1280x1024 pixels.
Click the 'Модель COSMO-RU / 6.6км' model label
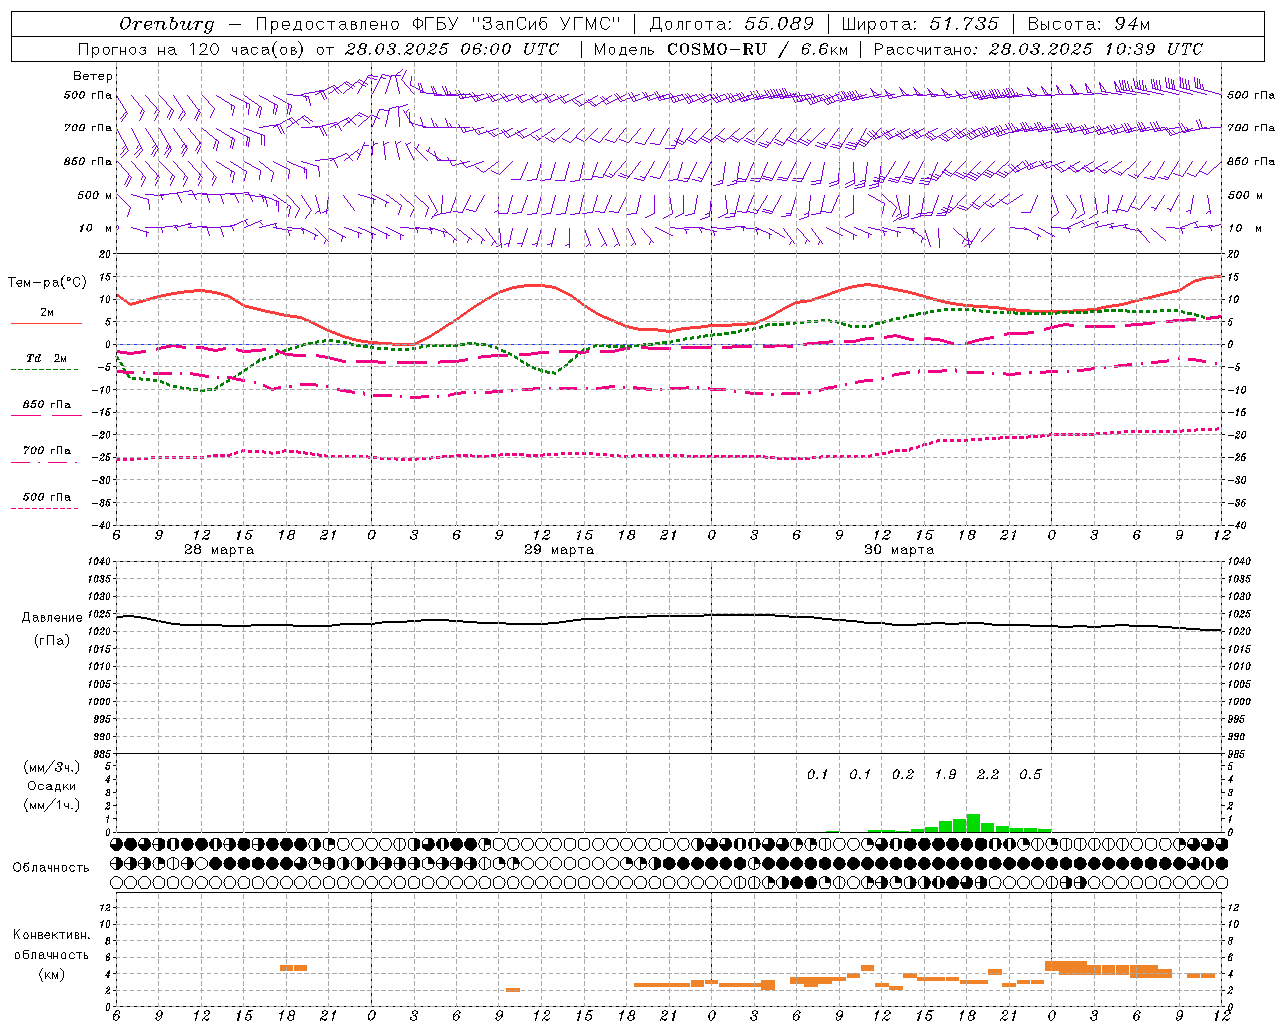(x=723, y=49)
